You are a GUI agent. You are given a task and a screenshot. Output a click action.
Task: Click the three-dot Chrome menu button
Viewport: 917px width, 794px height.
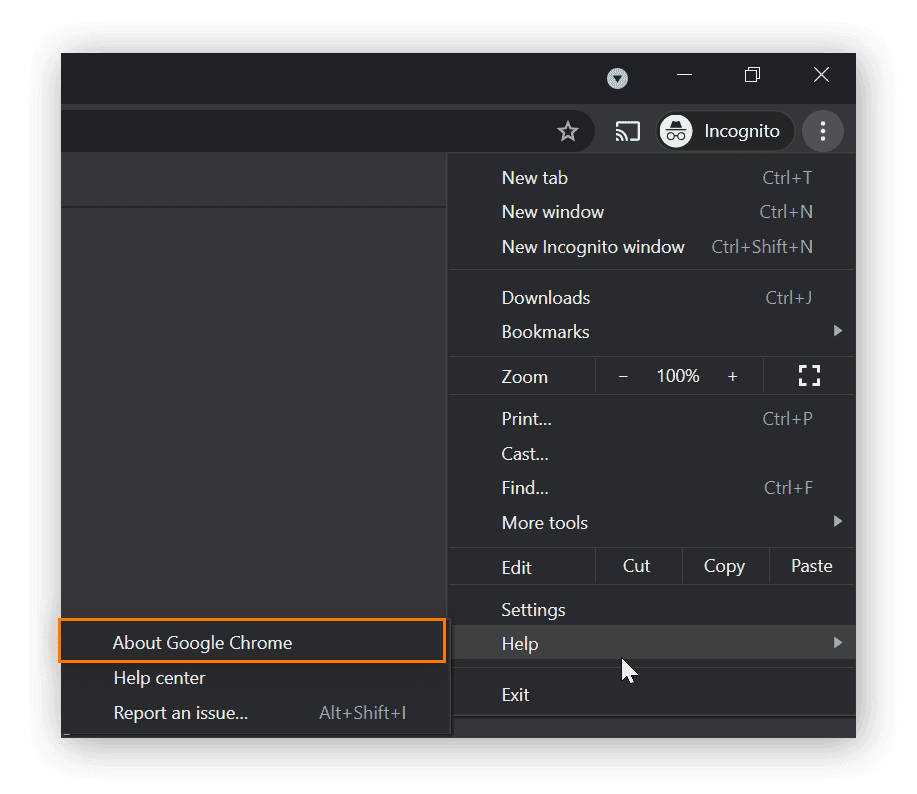click(822, 131)
